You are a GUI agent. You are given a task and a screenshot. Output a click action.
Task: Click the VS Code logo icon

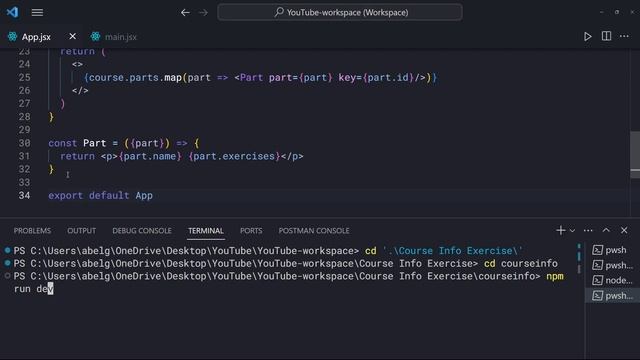point(12,12)
